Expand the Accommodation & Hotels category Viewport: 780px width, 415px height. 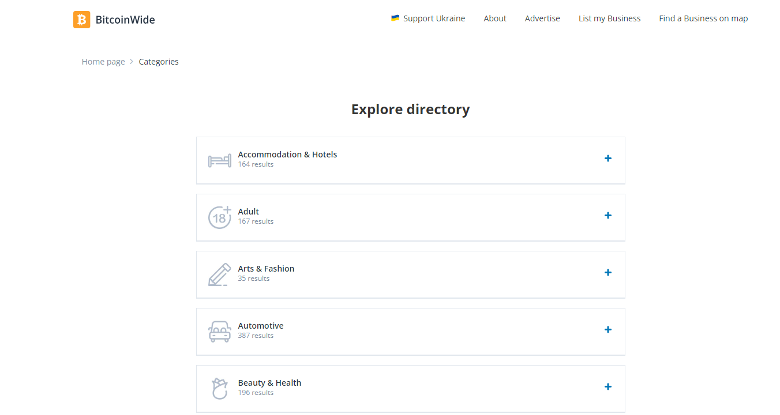pyautogui.click(x=607, y=159)
